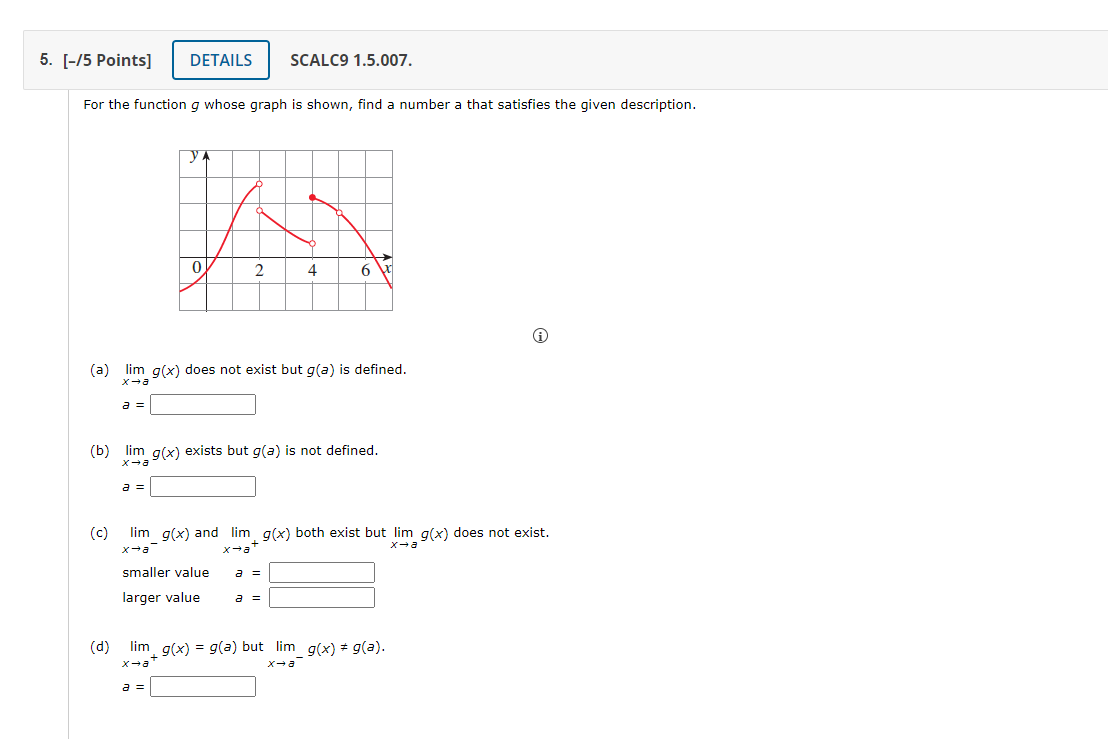Click the answer box for part (d)
Viewport: 1108px width, 739px height.
coord(202,686)
